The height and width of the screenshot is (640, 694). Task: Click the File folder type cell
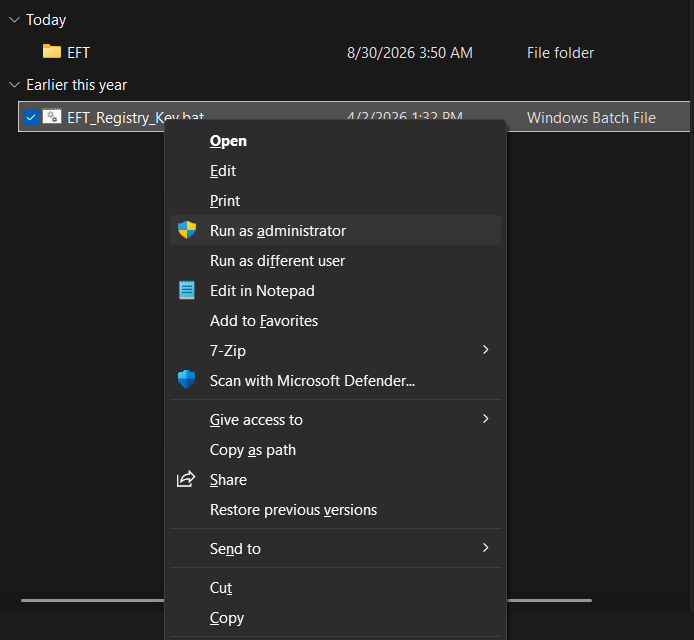click(x=560, y=53)
